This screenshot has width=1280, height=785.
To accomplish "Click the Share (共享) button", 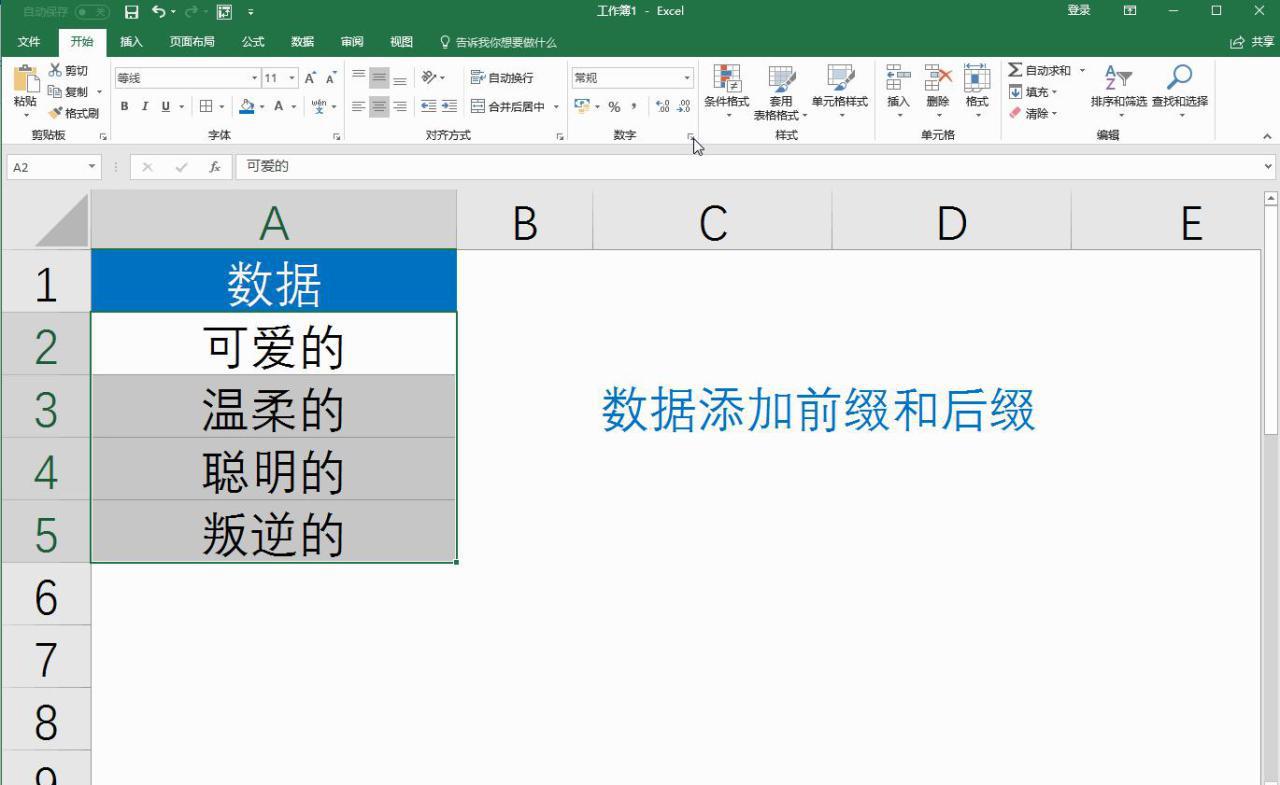I will (1252, 42).
